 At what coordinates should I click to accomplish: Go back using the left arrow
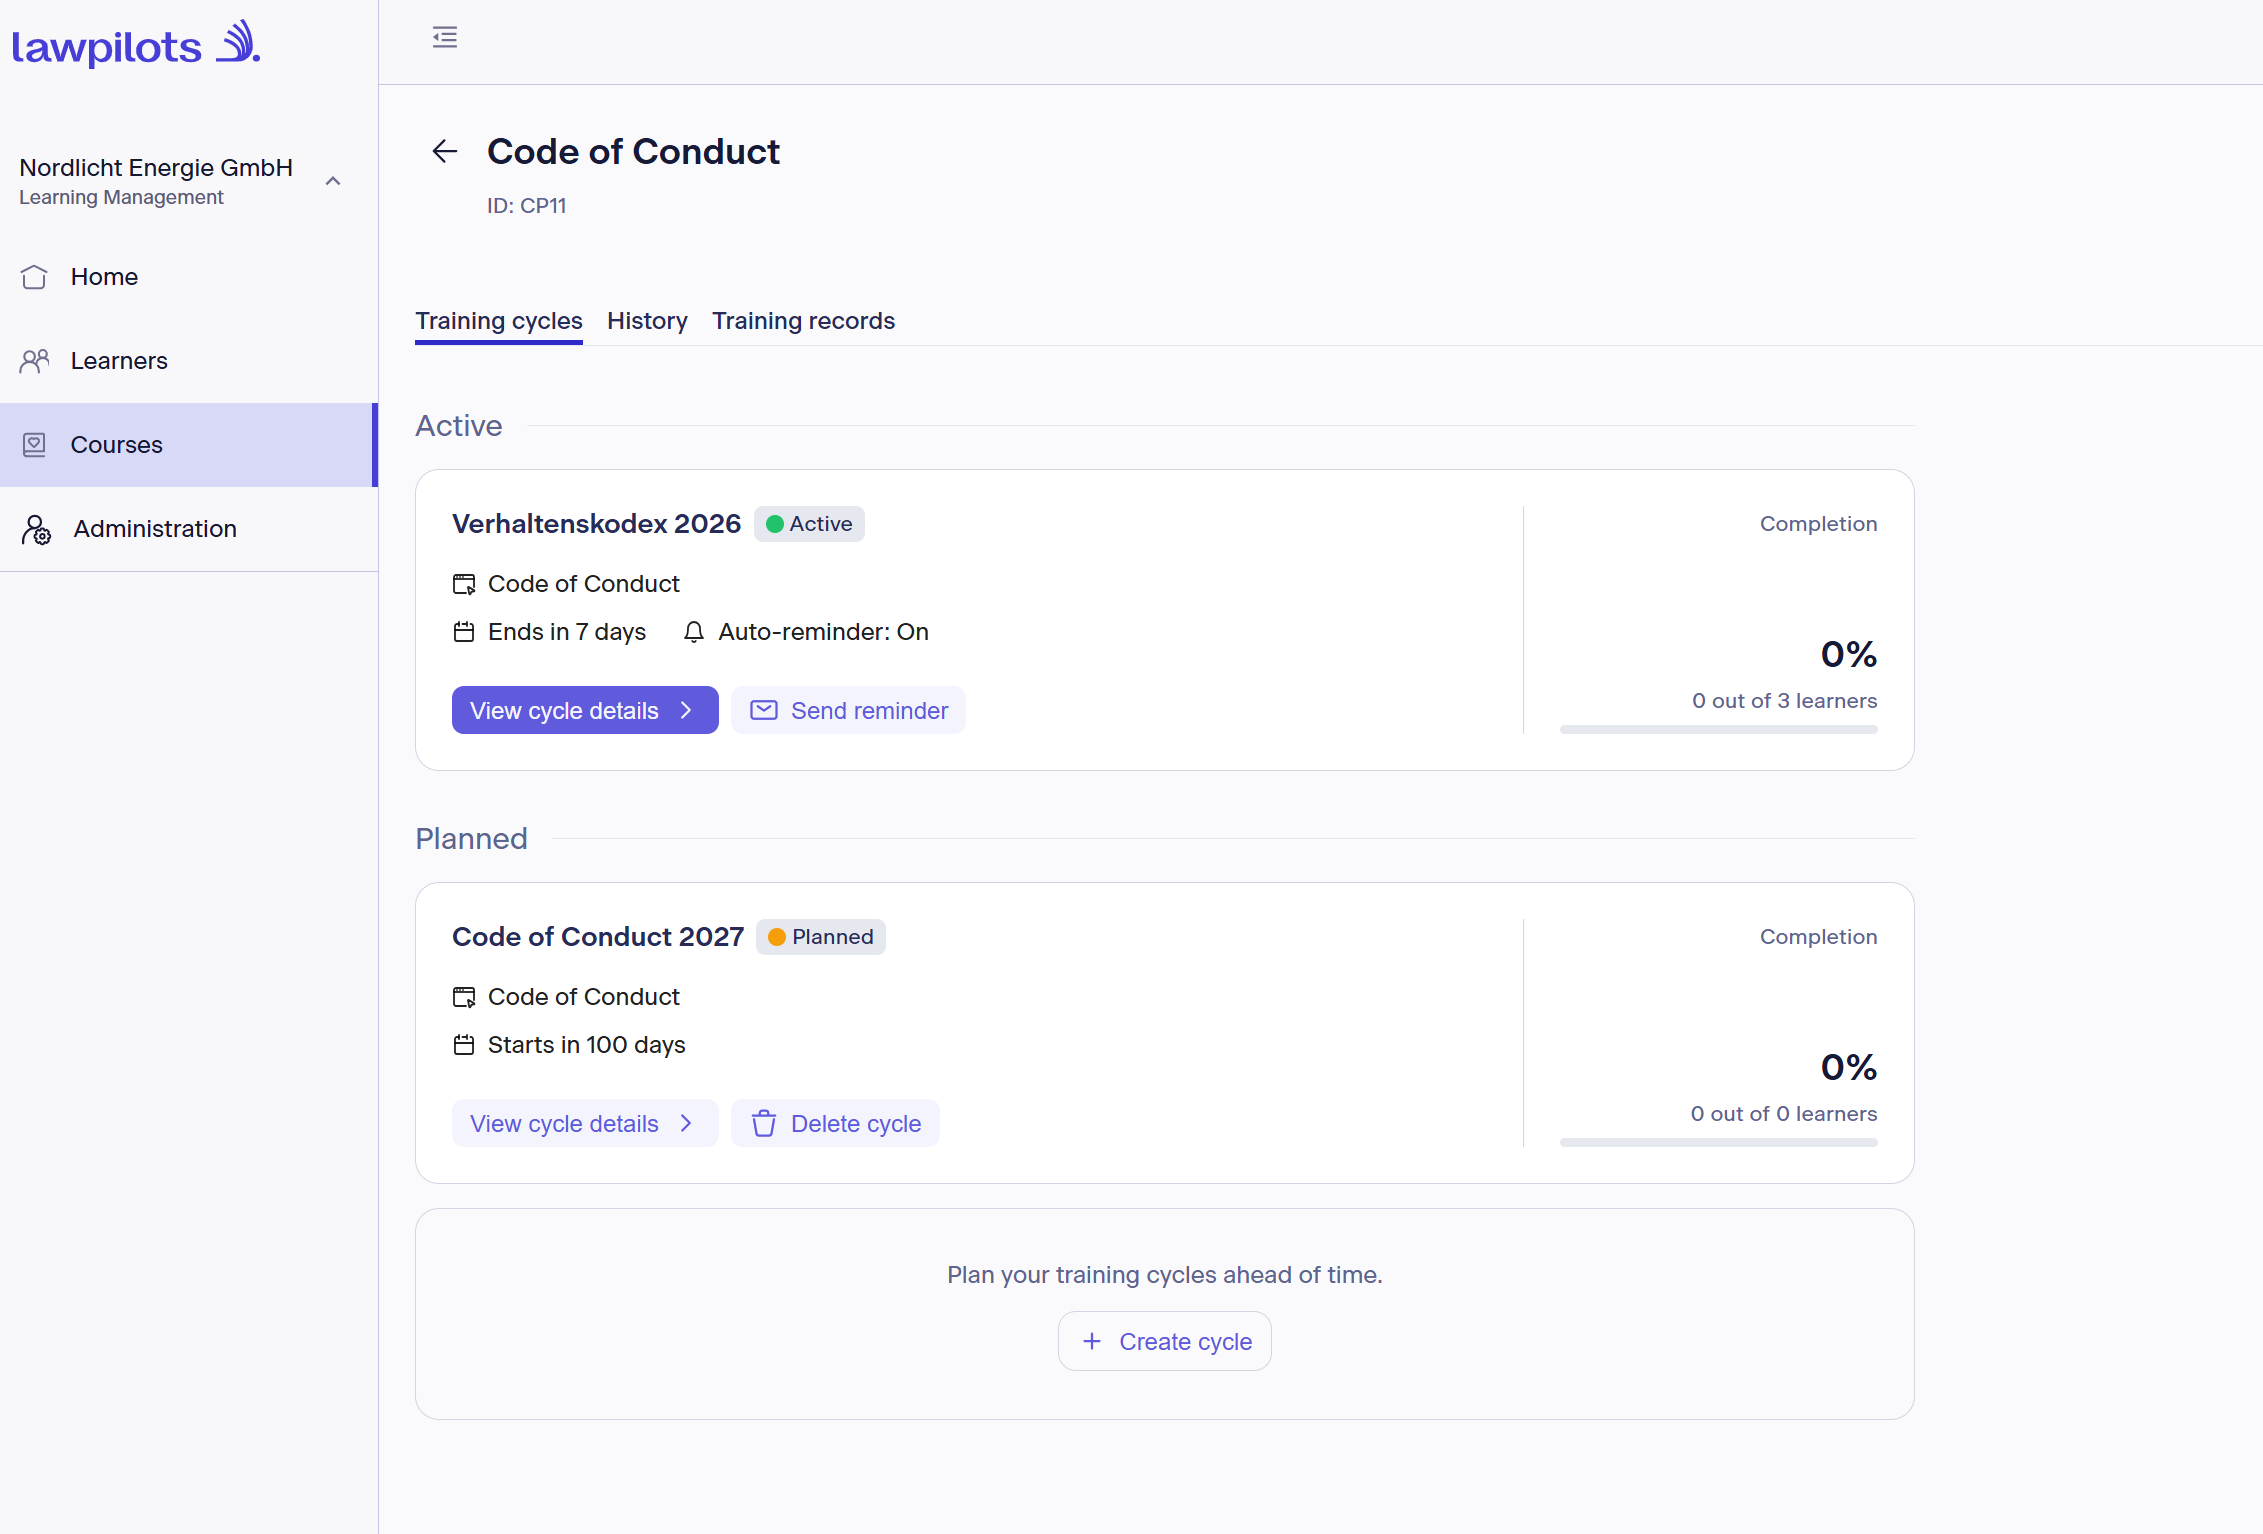click(445, 151)
